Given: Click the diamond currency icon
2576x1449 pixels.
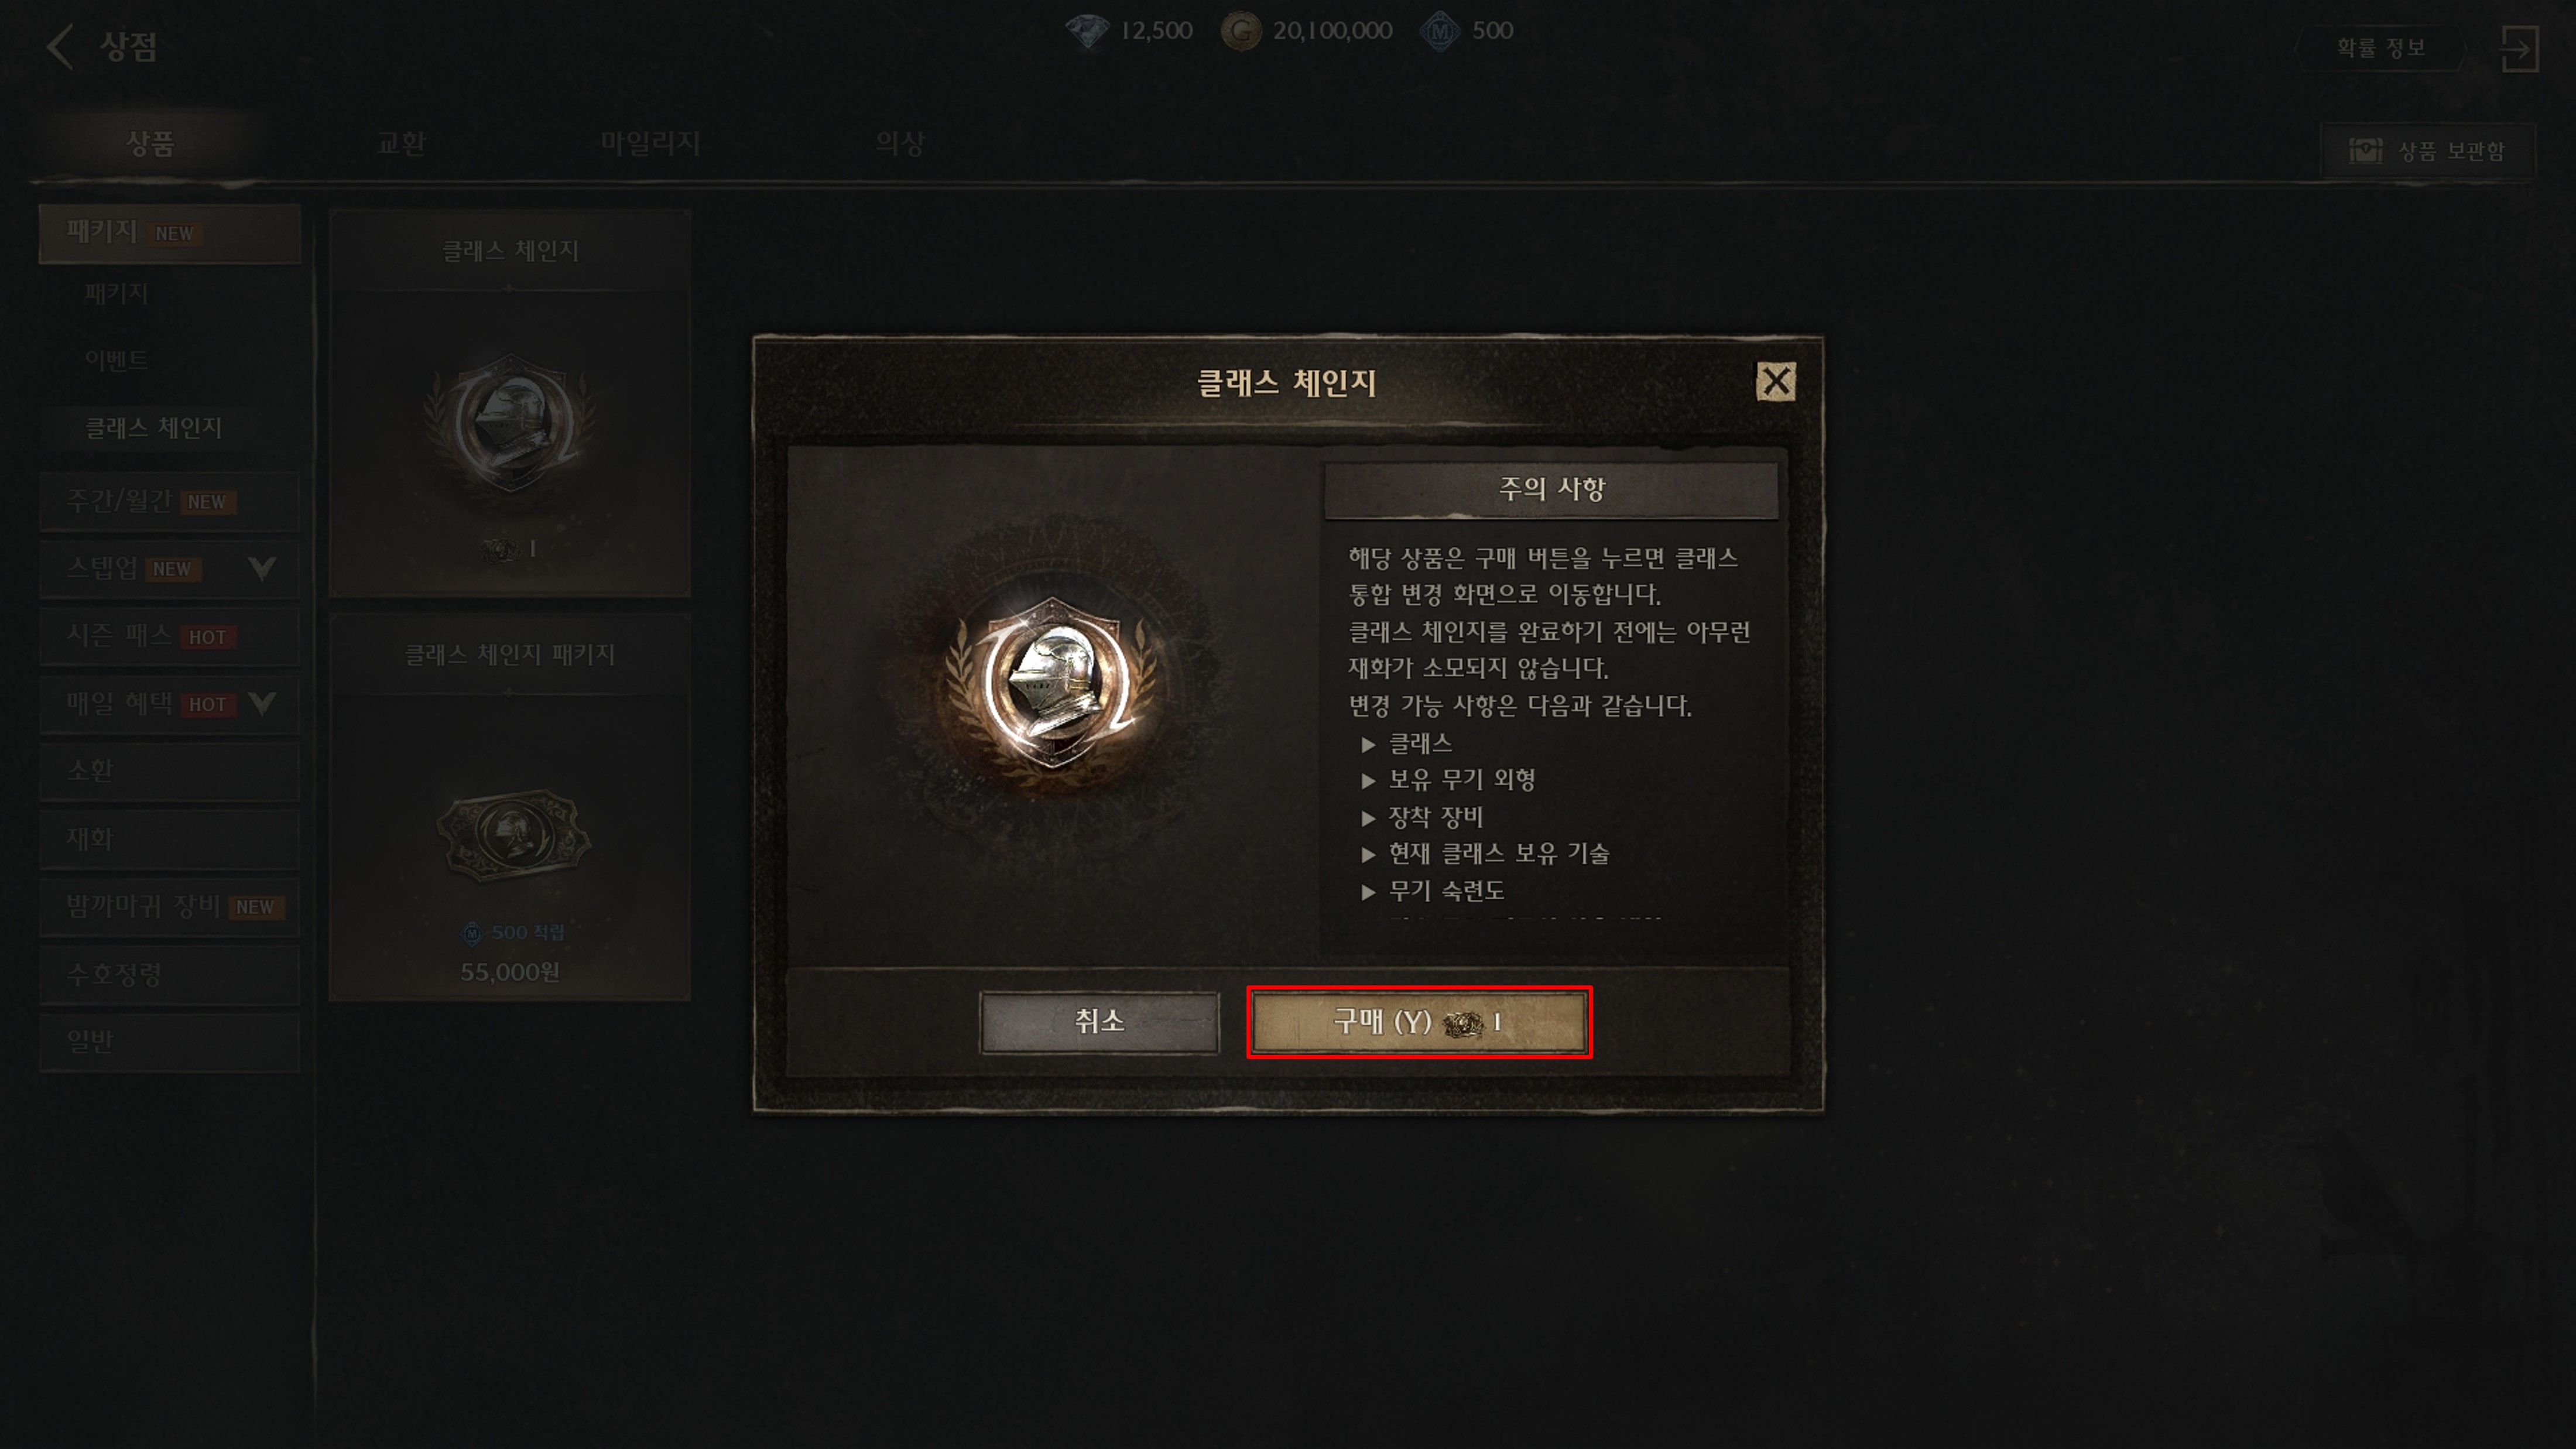Looking at the screenshot, I should pyautogui.click(x=1088, y=31).
